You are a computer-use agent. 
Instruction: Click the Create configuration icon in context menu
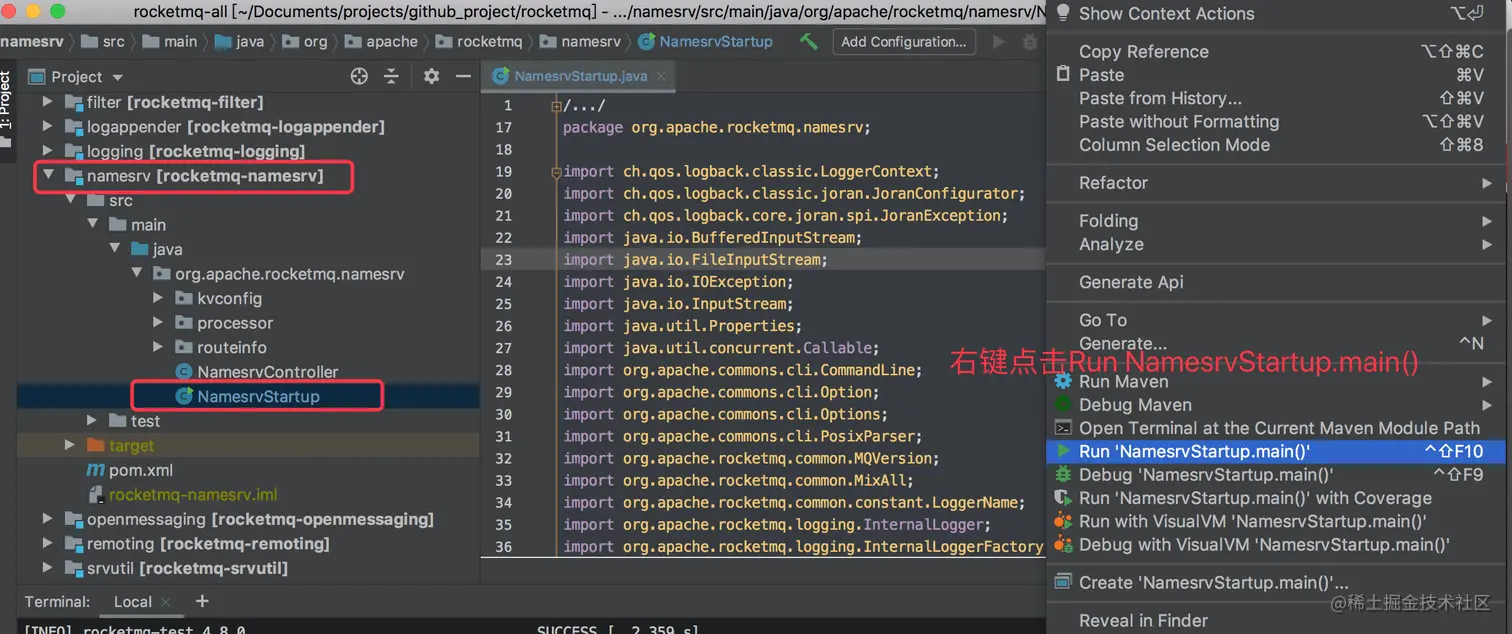click(x=1062, y=582)
